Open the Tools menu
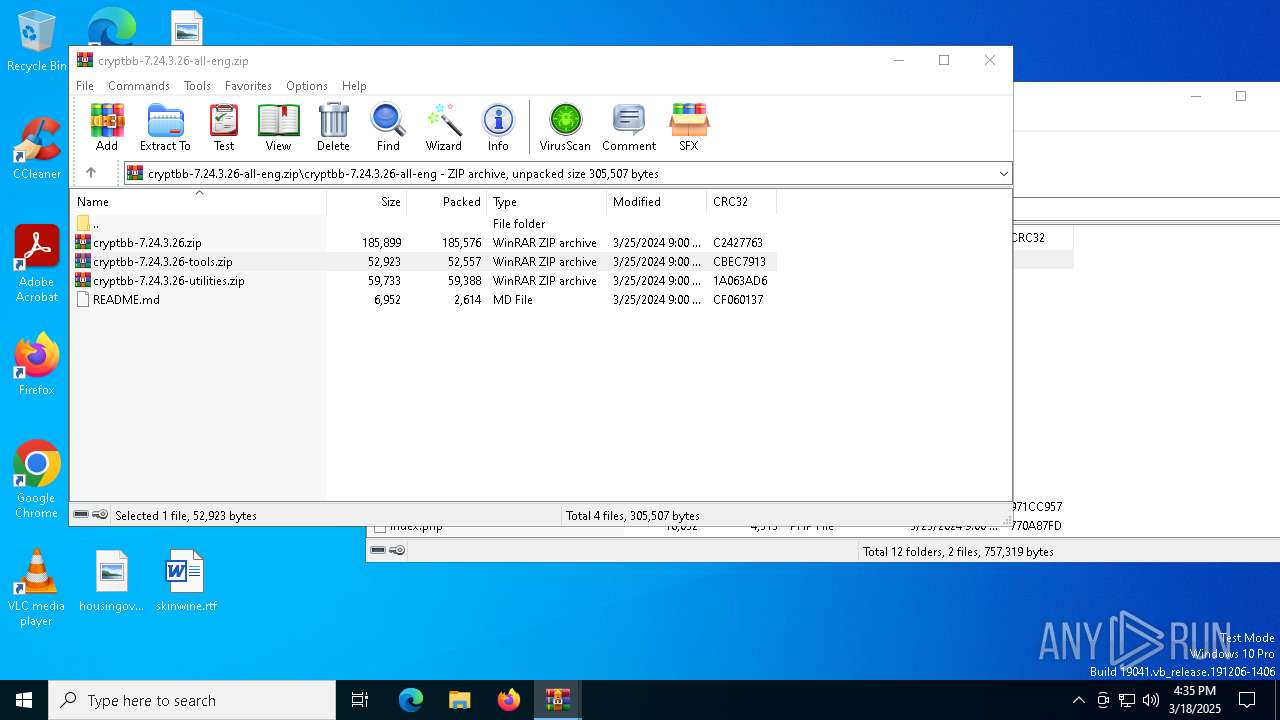The width and height of the screenshot is (1280, 720). tap(197, 86)
